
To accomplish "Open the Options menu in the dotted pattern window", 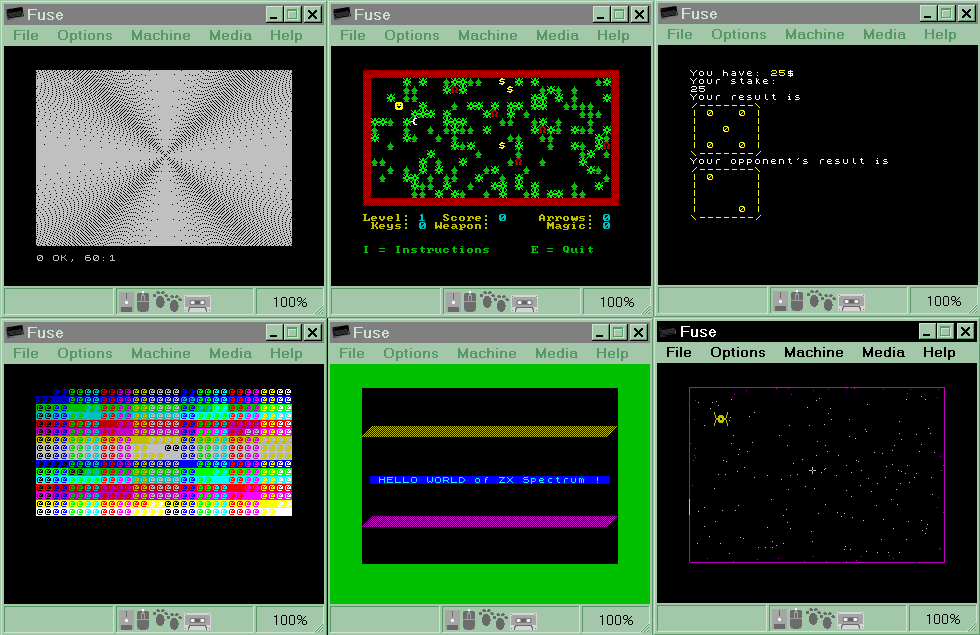I will click(85, 35).
